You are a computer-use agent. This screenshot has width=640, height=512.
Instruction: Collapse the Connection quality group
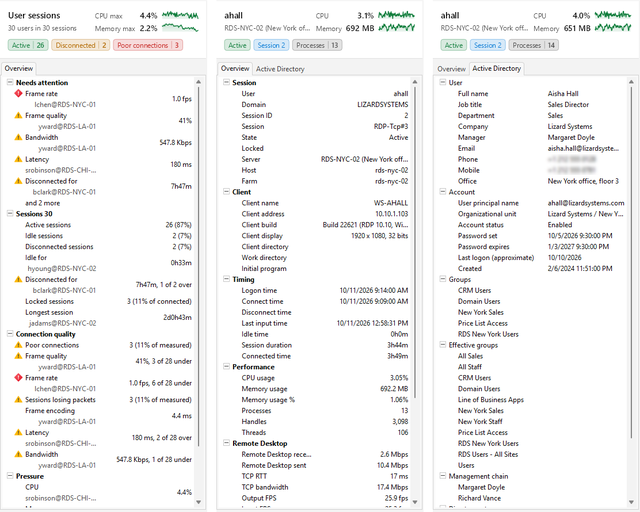click(x=10, y=334)
